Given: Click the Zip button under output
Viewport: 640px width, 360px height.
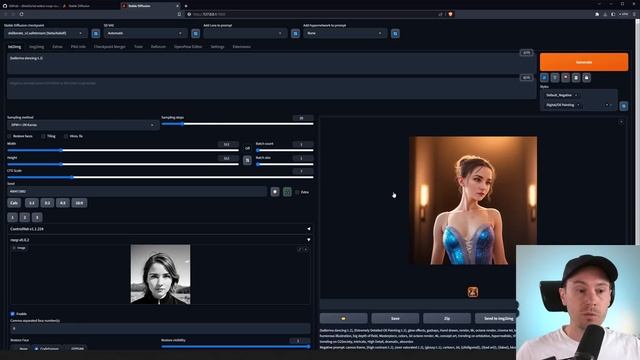Looking at the screenshot, I should coord(447,318).
